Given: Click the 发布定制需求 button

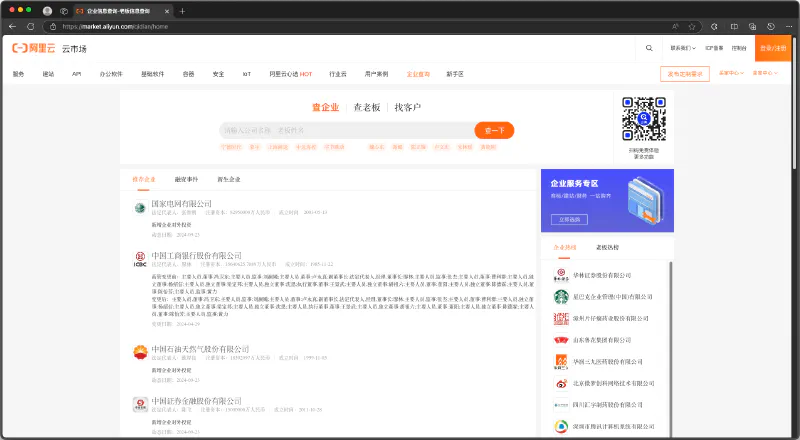Looking at the screenshot, I should point(685,74).
